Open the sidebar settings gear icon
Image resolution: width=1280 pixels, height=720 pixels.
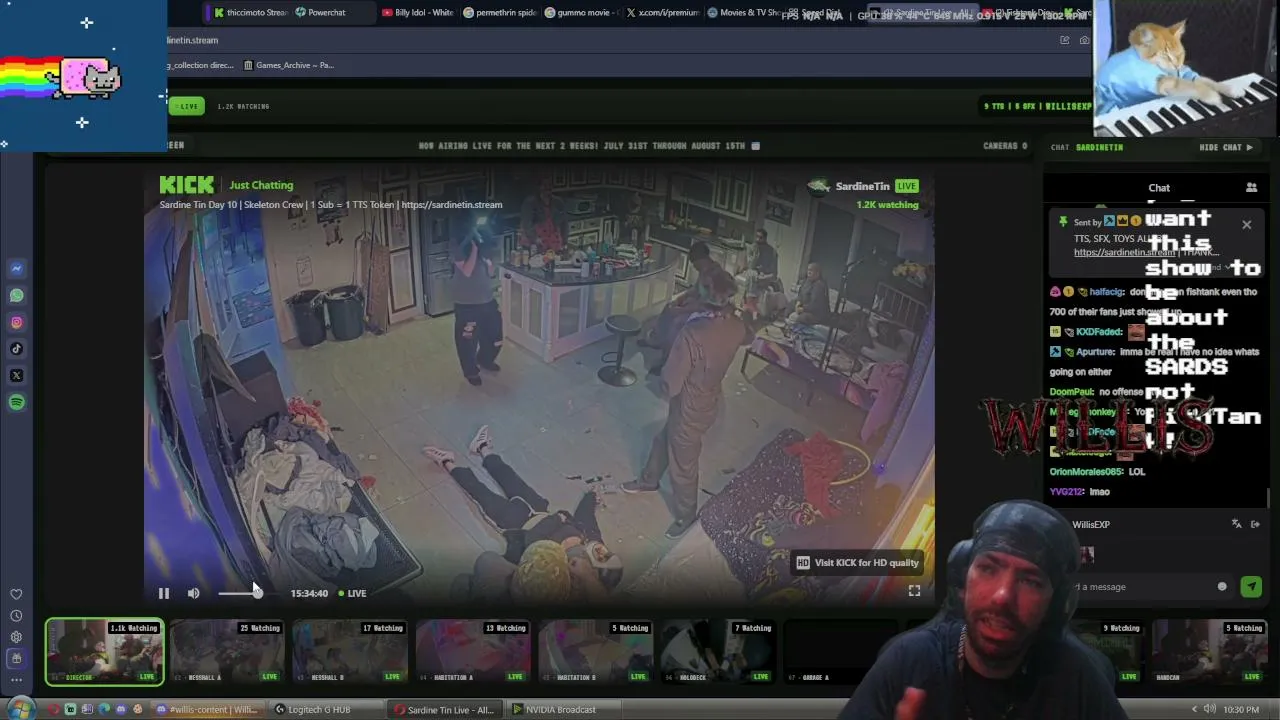16,637
